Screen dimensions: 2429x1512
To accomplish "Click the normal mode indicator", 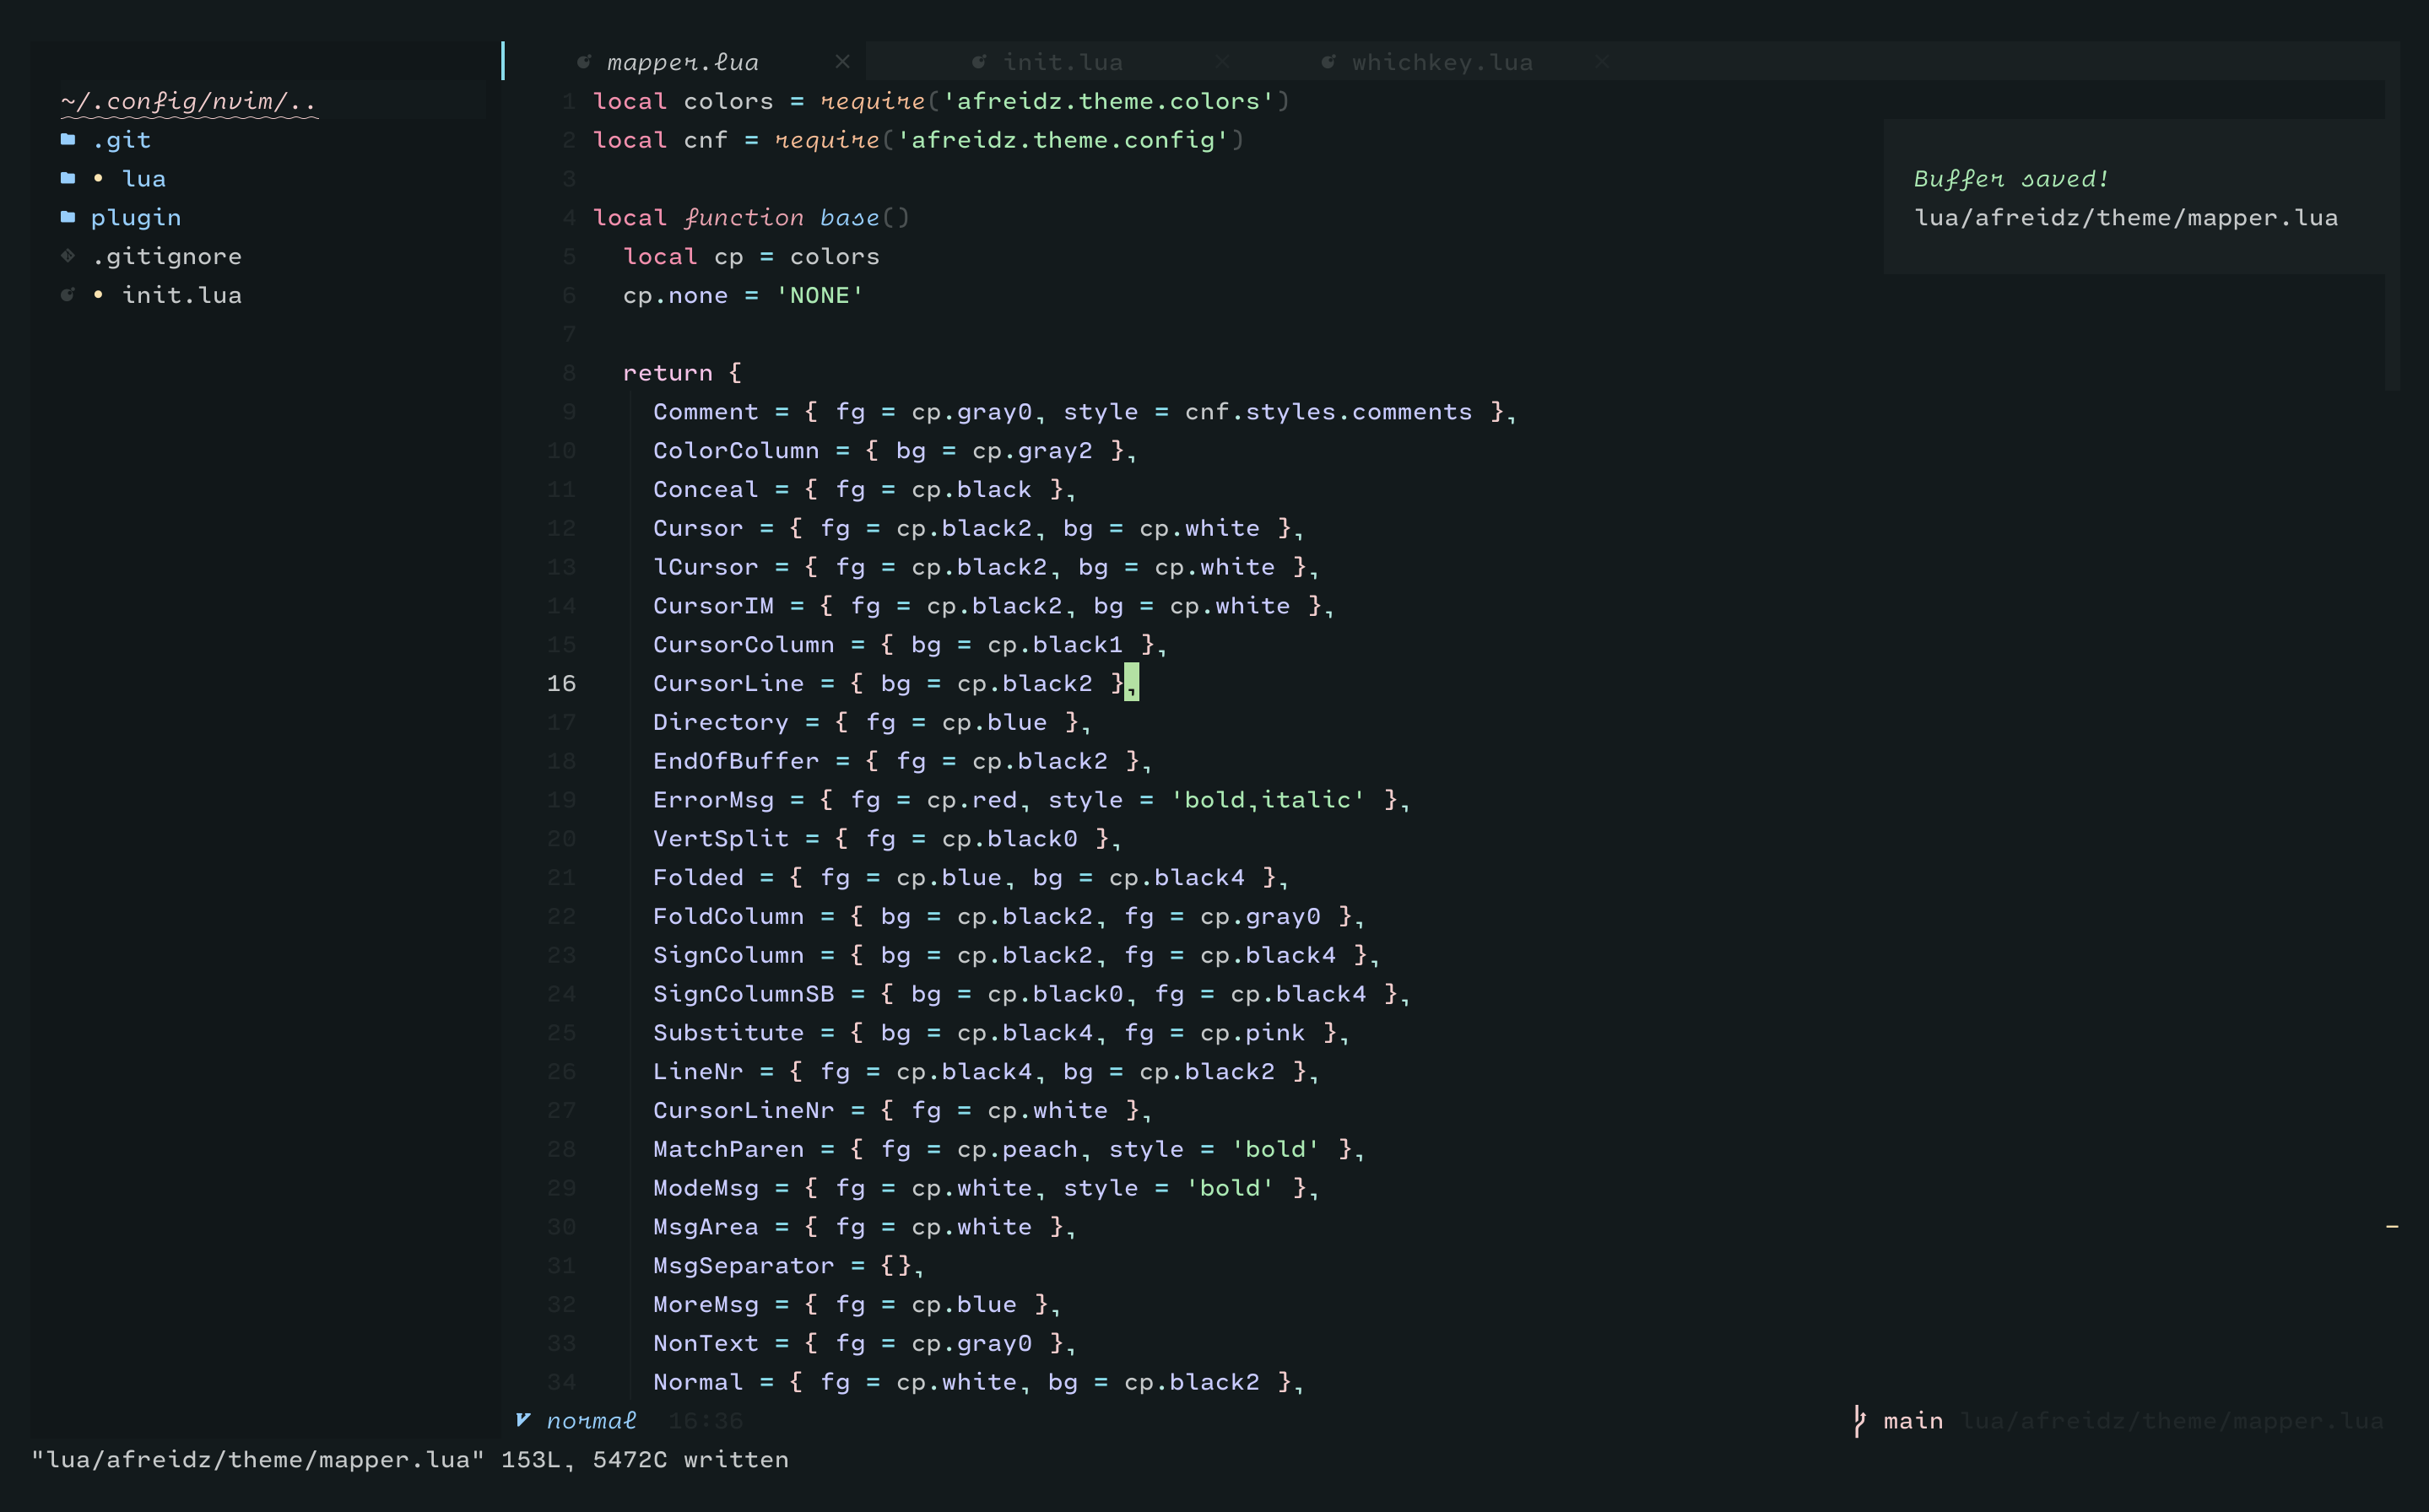I will (x=591, y=1421).
